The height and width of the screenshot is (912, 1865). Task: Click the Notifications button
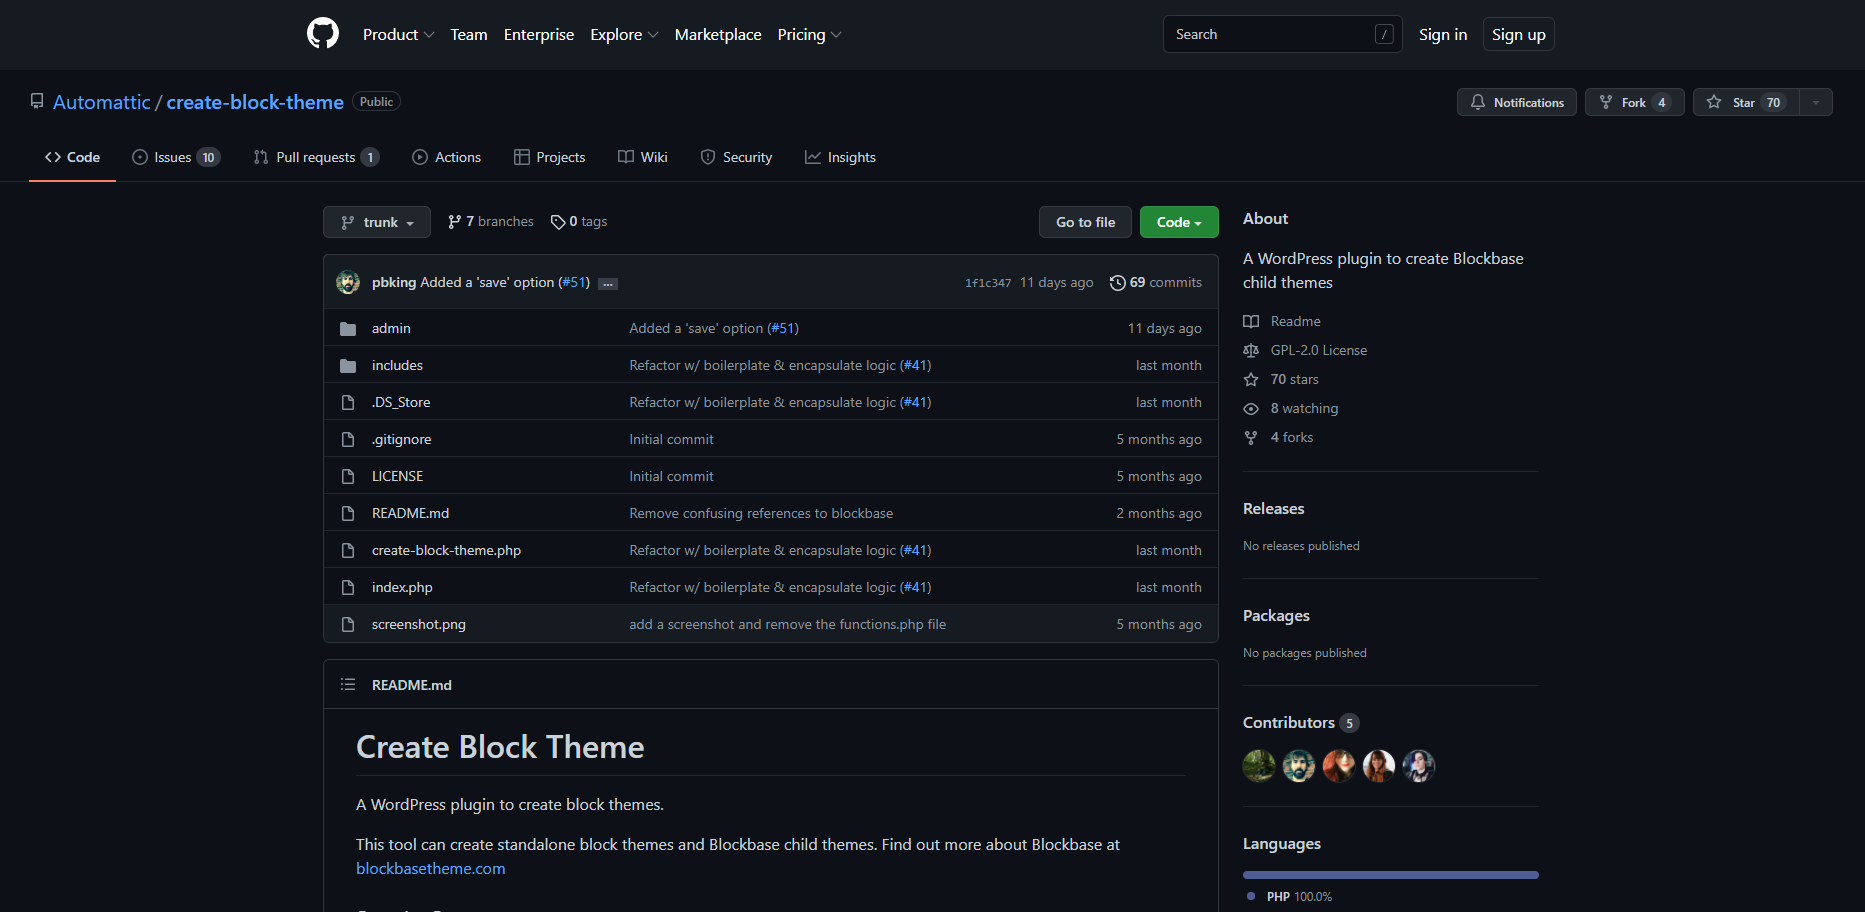tap(1517, 102)
